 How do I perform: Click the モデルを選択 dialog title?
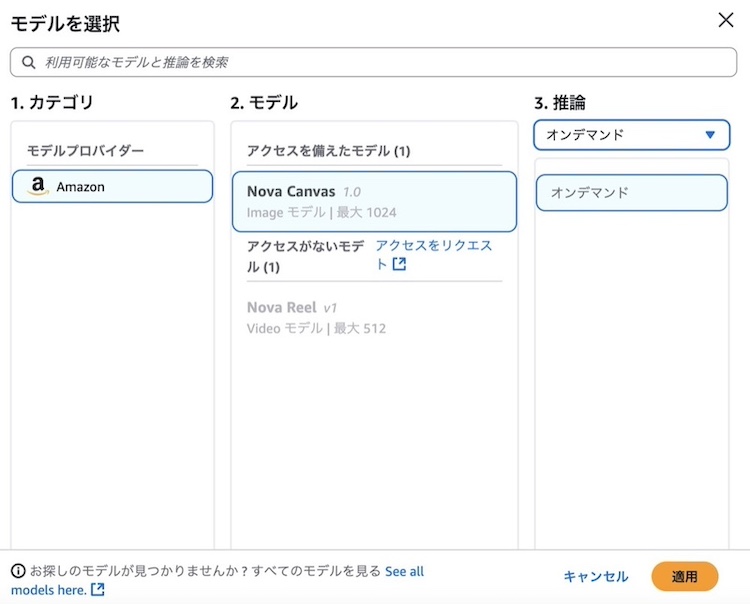[65, 24]
